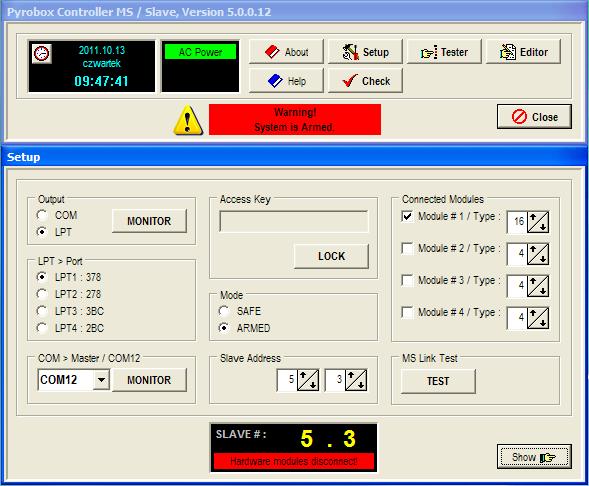Change Module # 2 type stepper
This screenshot has height=486, width=589.
point(538,254)
